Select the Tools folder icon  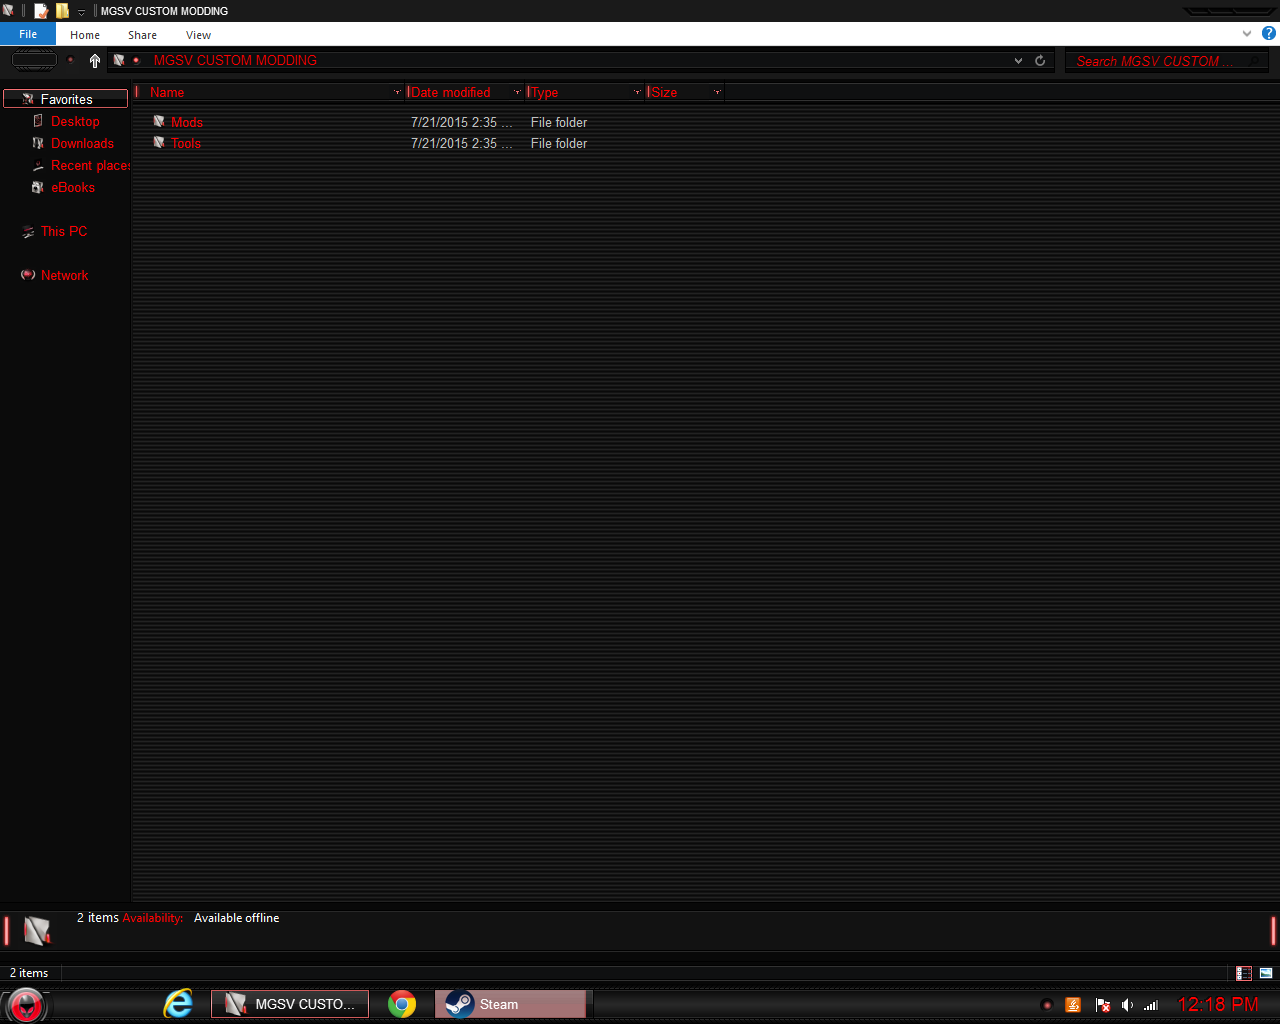click(x=159, y=142)
